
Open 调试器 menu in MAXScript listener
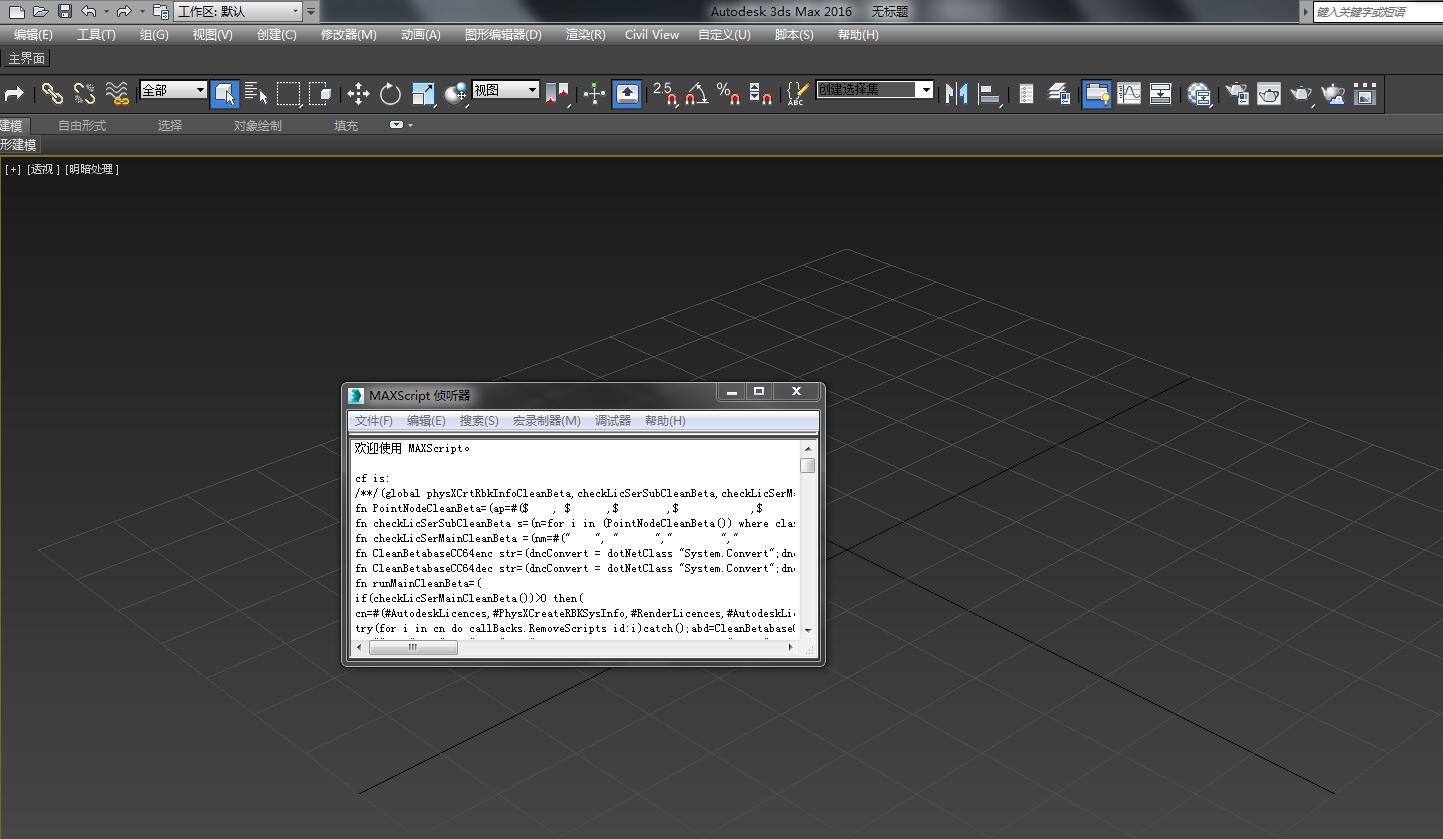(613, 421)
